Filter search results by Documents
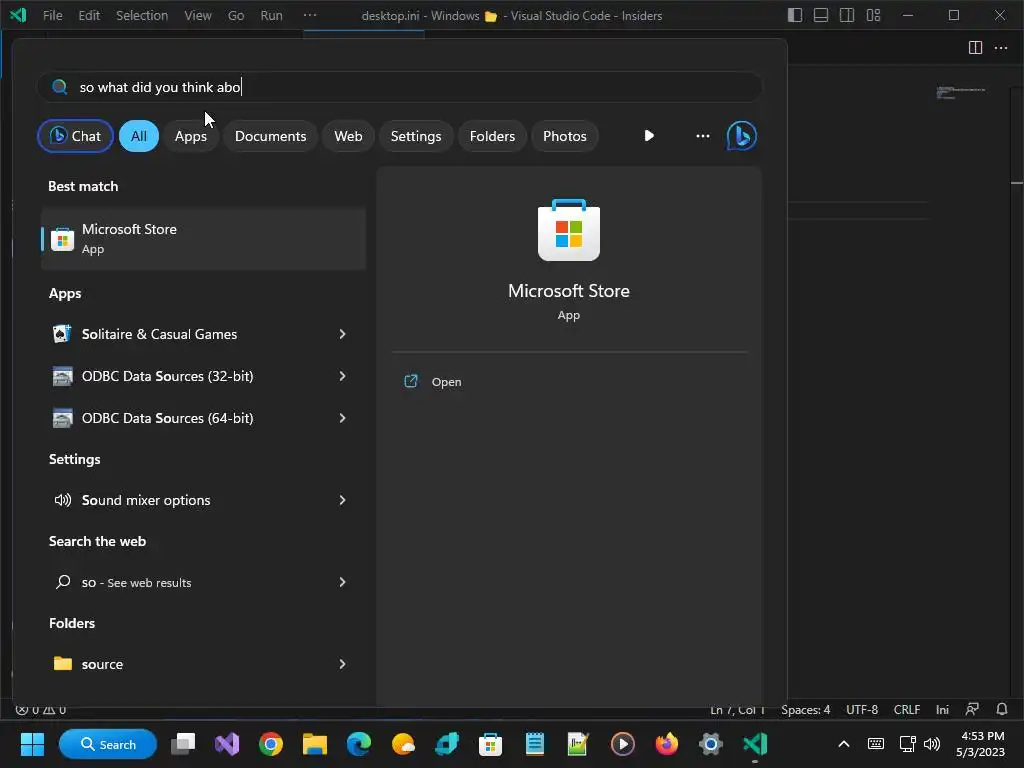The image size is (1024, 768). (x=270, y=136)
